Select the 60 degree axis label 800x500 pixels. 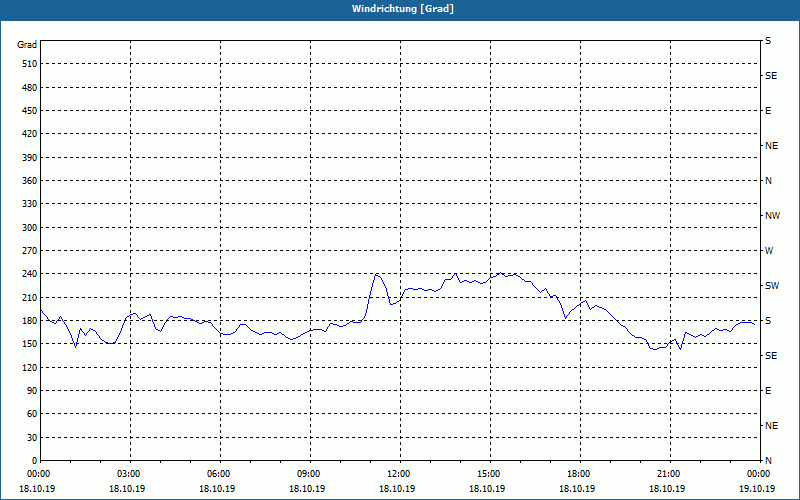coord(32,414)
